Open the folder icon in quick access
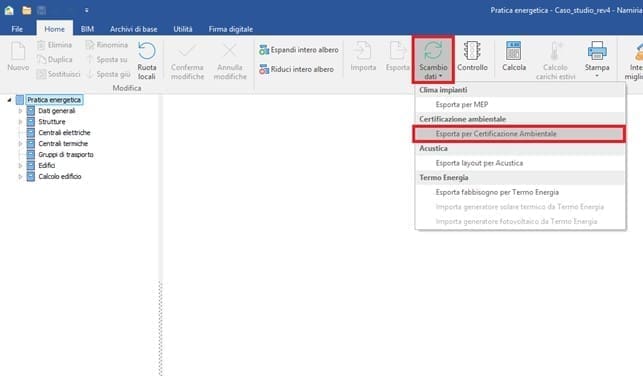Image resolution: width=643 pixels, height=376 pixels. [x=27, y=10]
